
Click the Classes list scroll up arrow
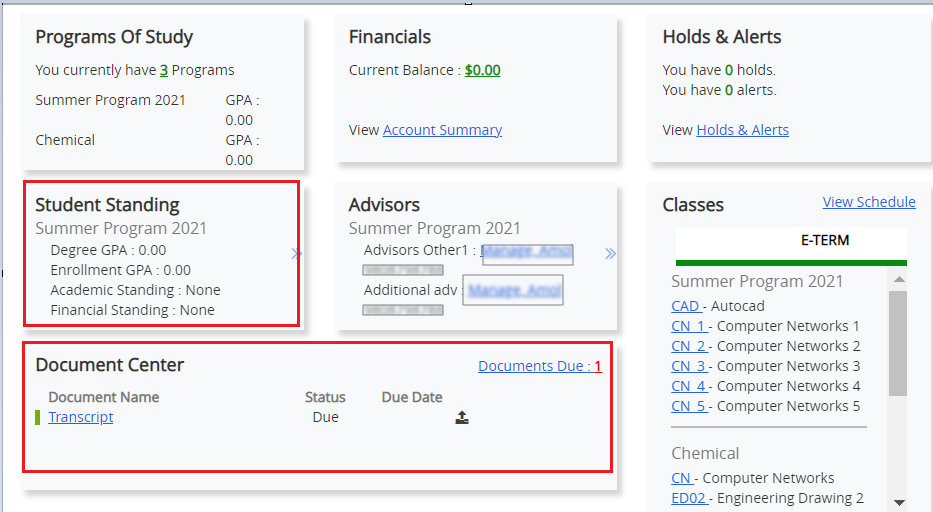pos(898,280)
